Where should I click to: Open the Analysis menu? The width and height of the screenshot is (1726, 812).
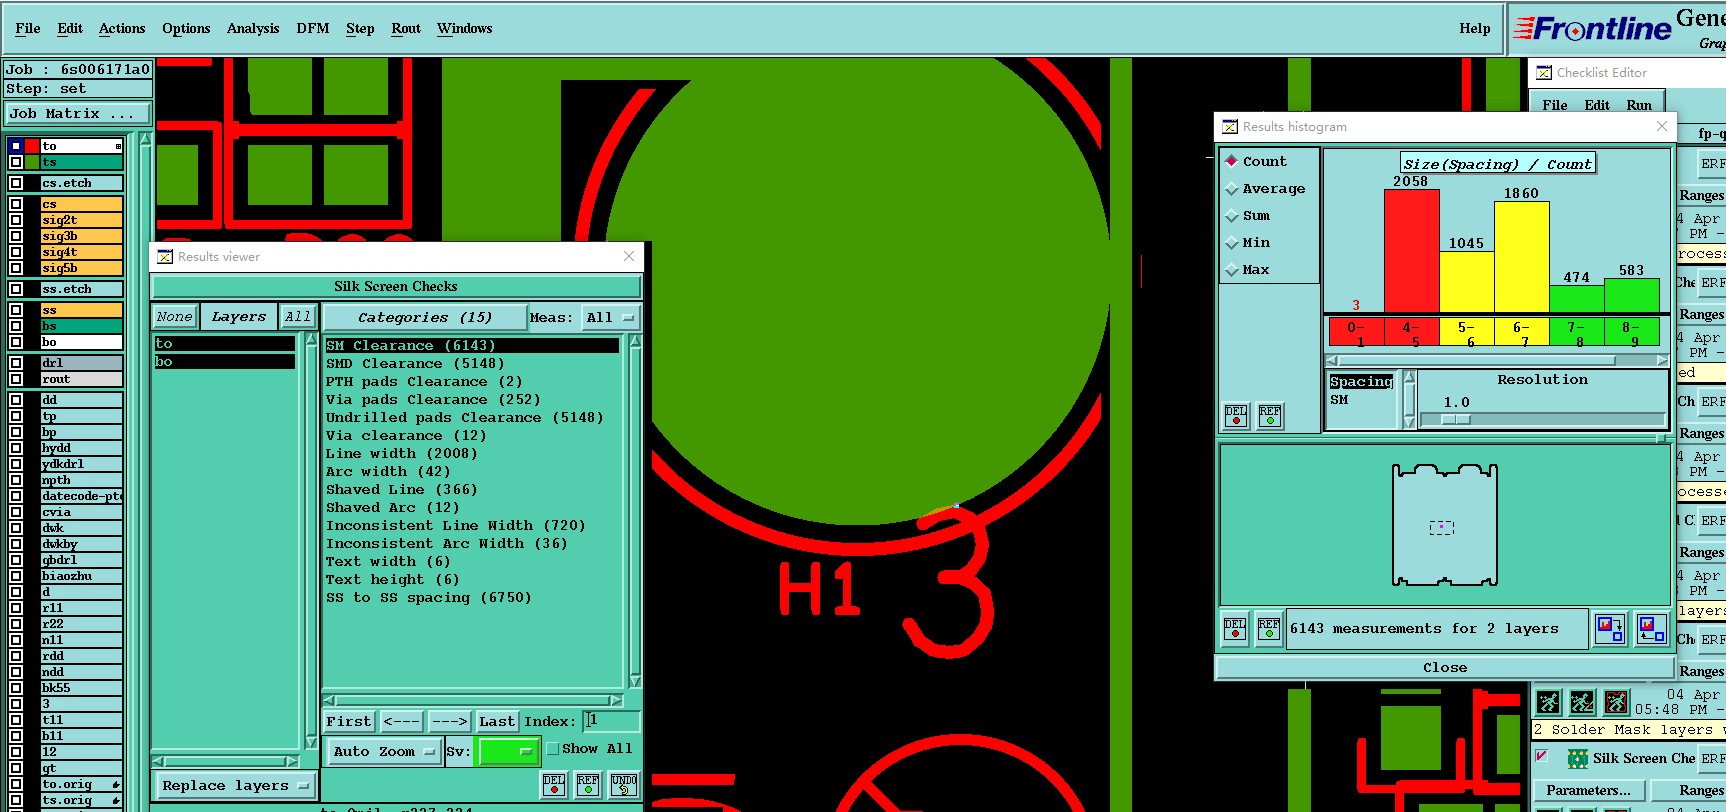point(253,29)
